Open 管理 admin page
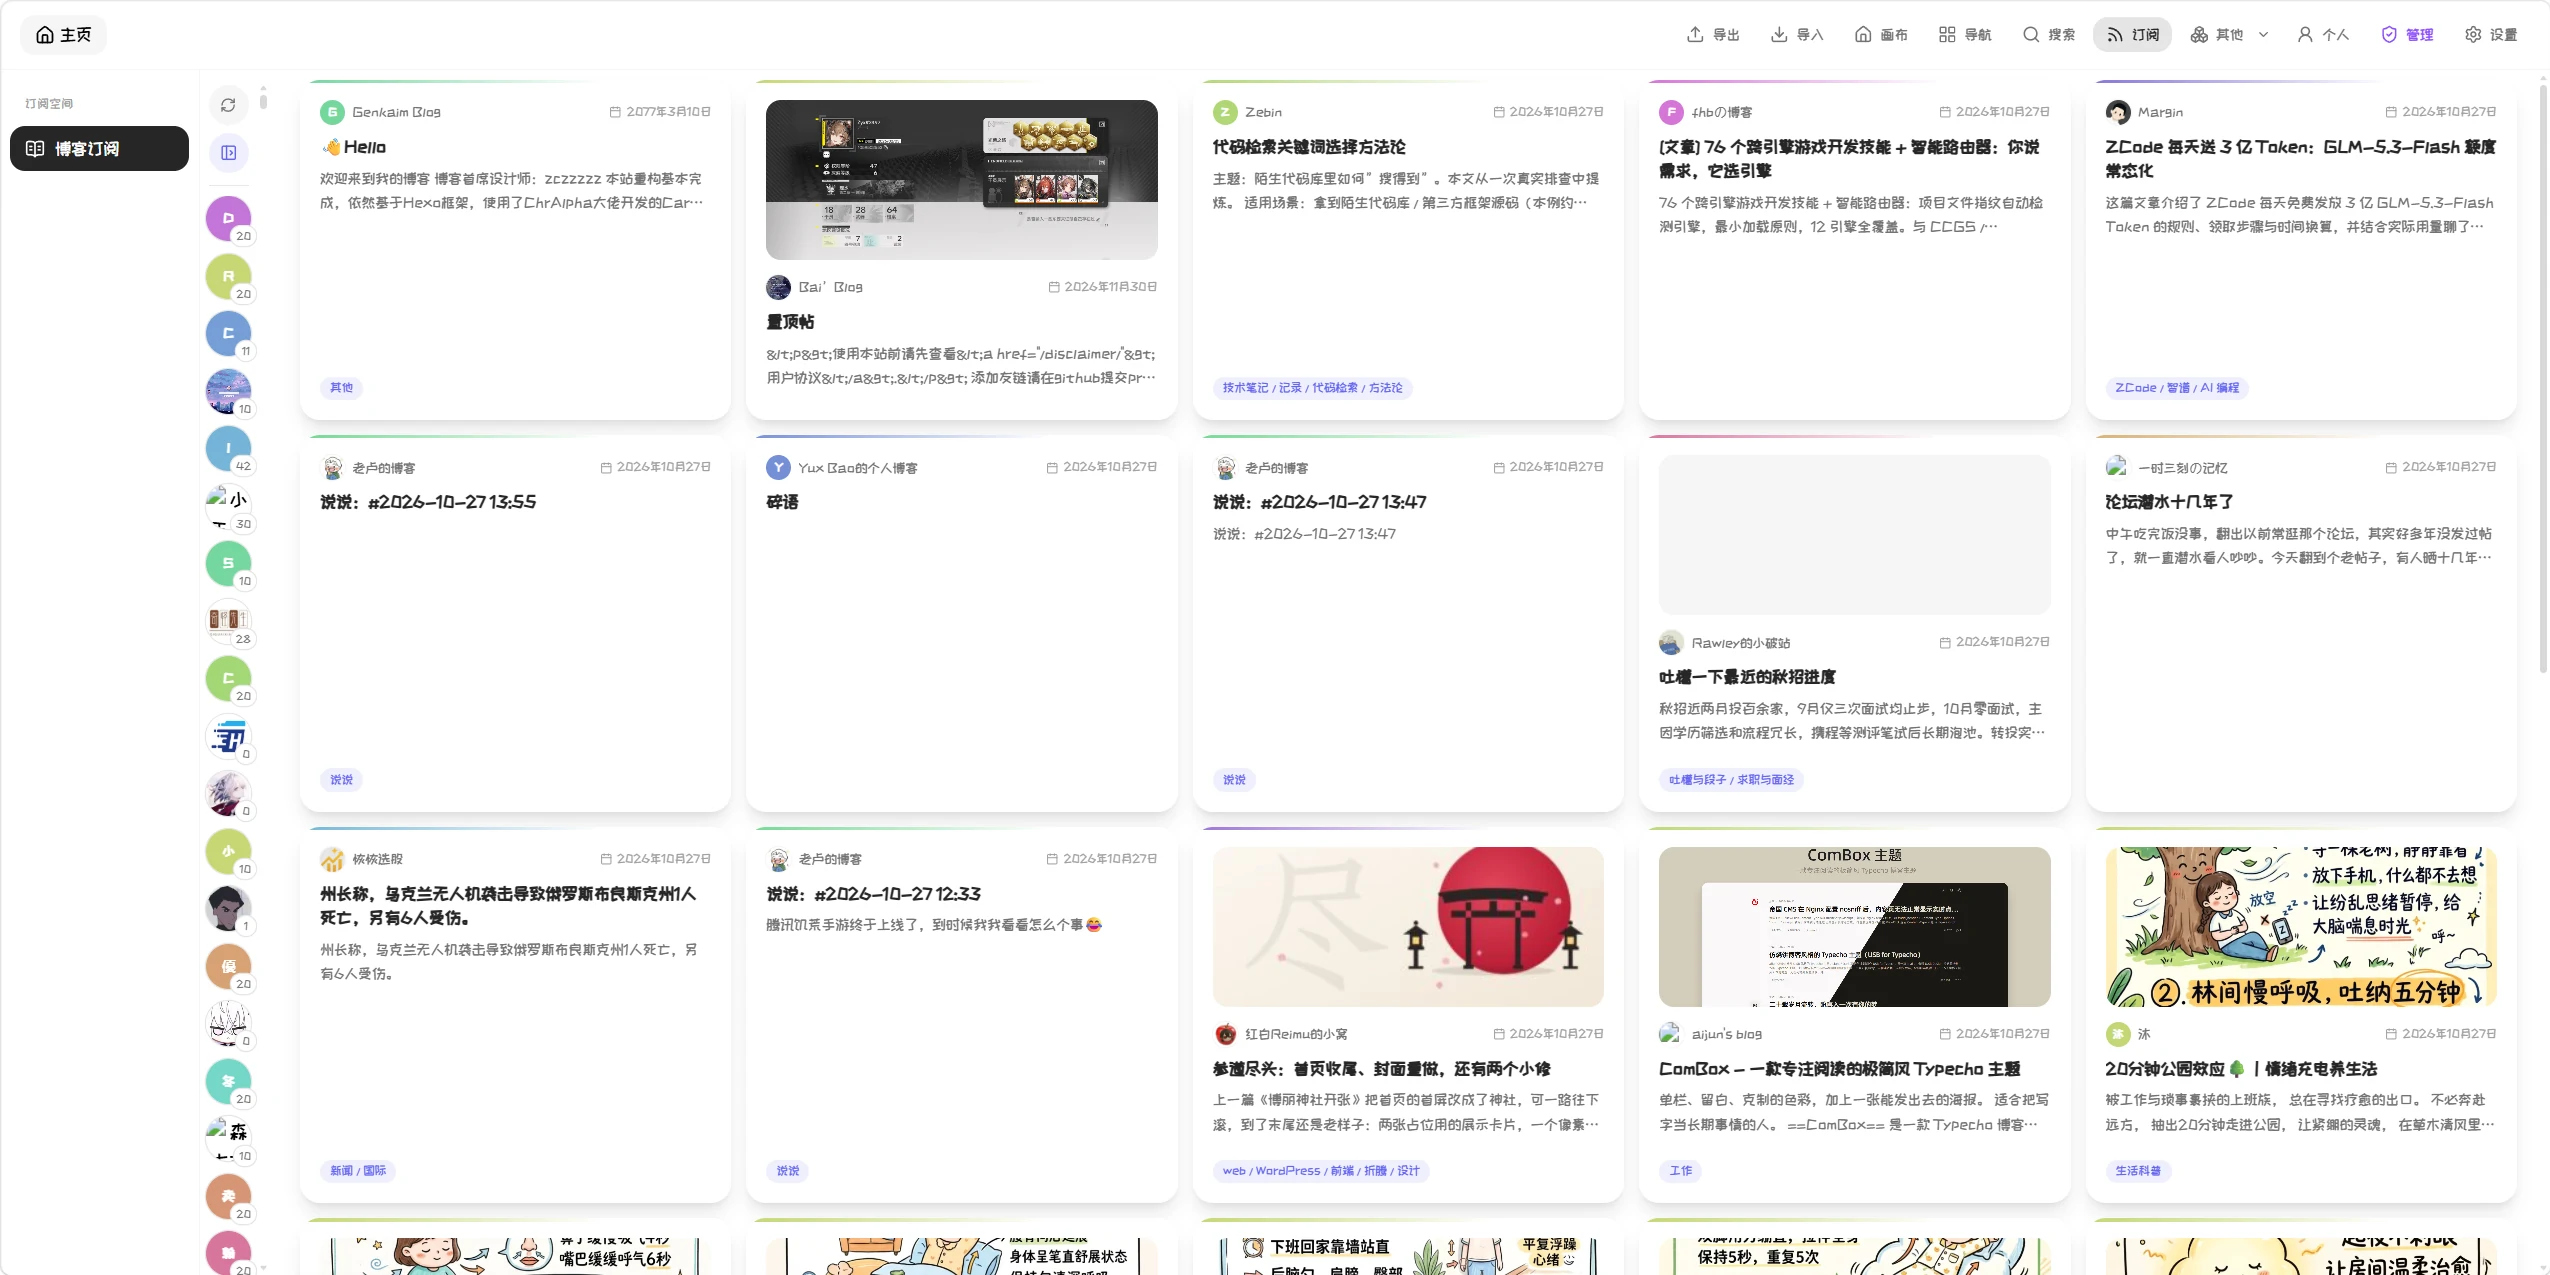Viewport: 2550px width, 1275px height. pos(2407,35)
